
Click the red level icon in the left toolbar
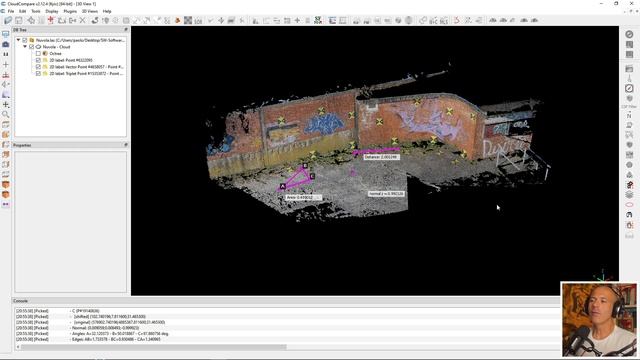tap(5, 75)
